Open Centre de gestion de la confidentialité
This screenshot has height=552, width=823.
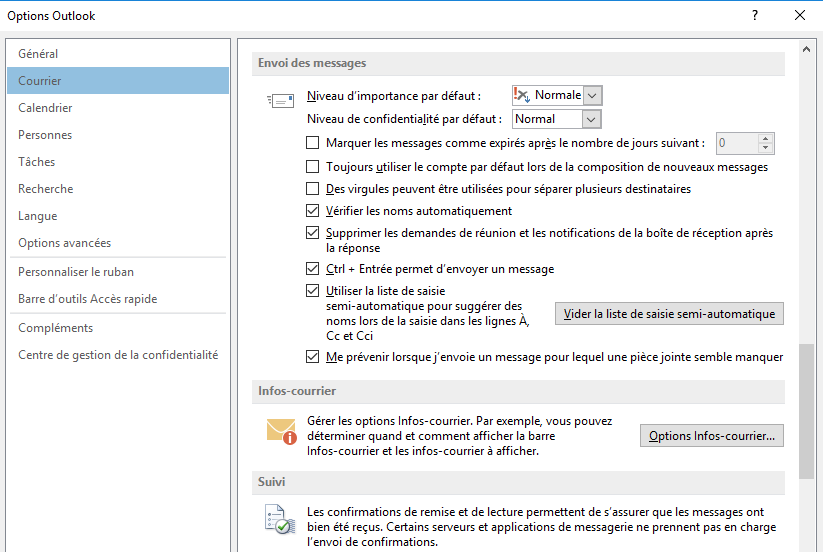pyautogui.click(x=118, y=355)
